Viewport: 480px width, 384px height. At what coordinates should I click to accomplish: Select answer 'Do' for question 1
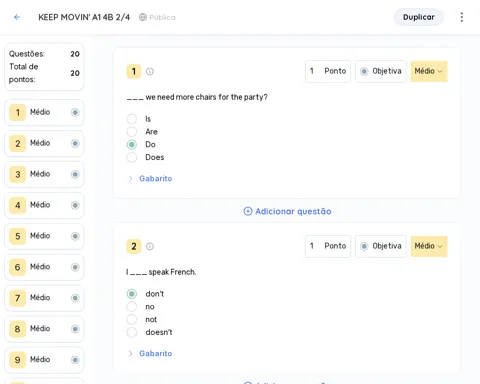132,144
